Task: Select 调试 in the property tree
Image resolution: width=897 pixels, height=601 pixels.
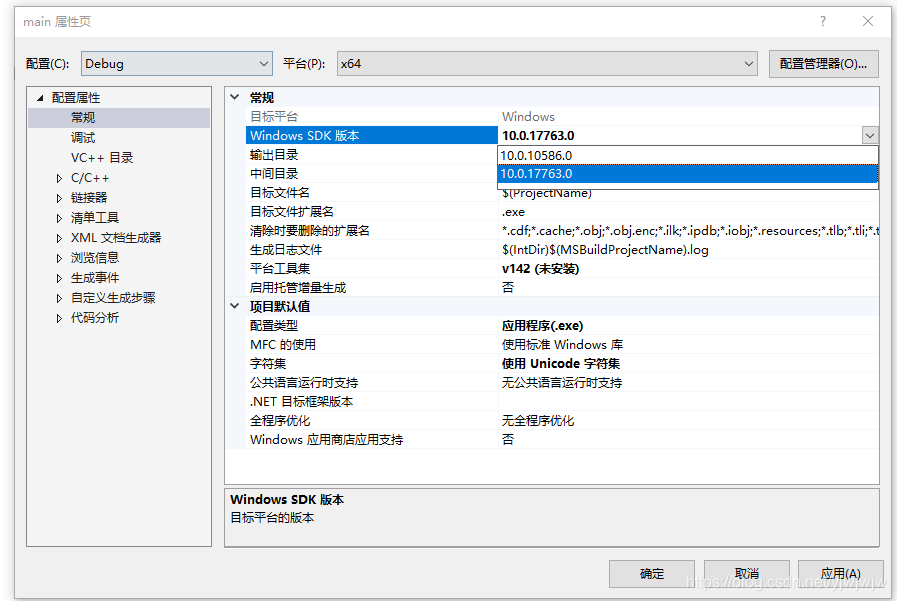Action: (82, 138)
